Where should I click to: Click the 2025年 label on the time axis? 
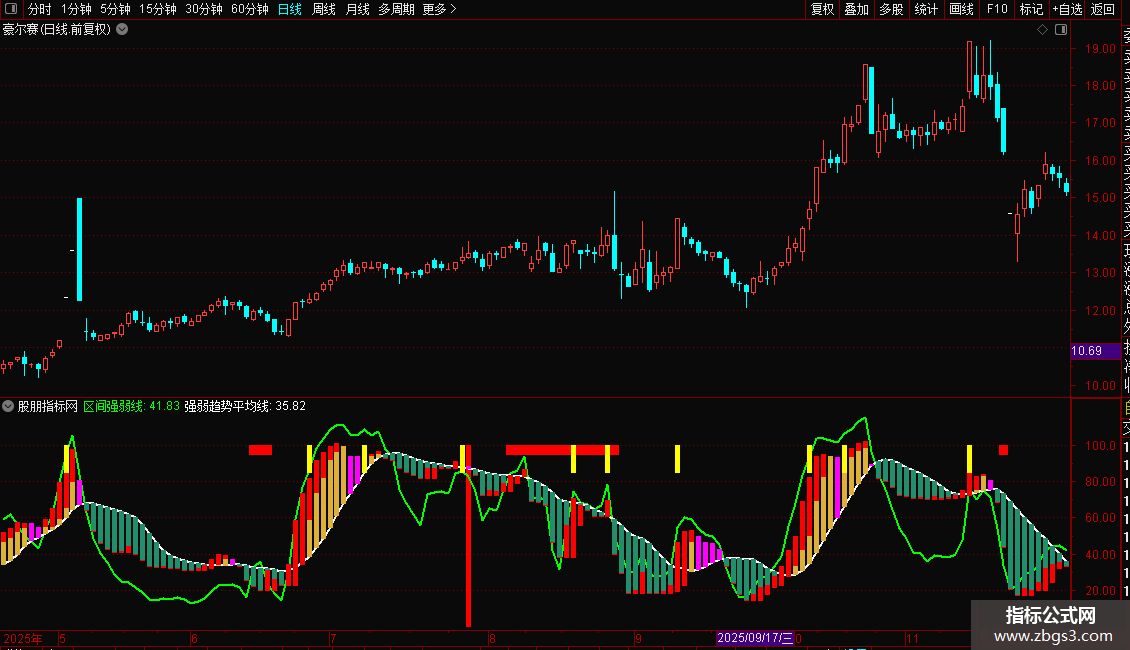pos(23,638)
